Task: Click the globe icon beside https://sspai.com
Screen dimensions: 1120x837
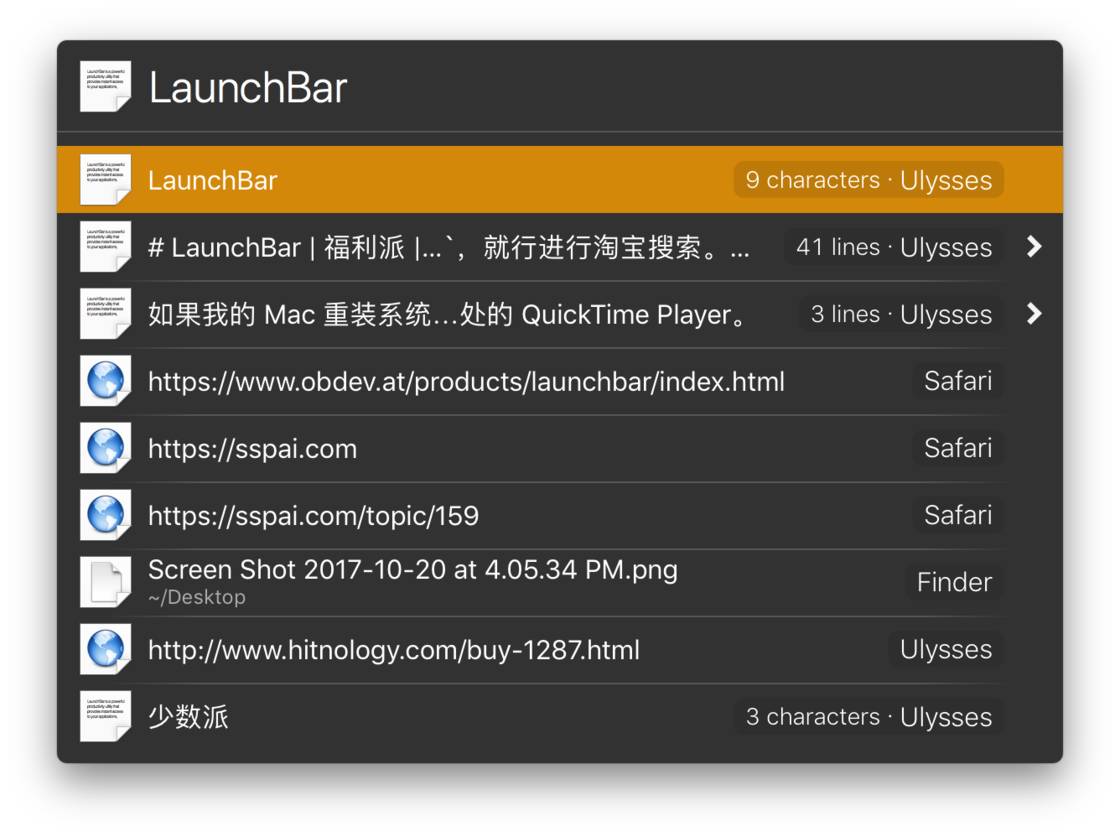Action: pos(105,448)
